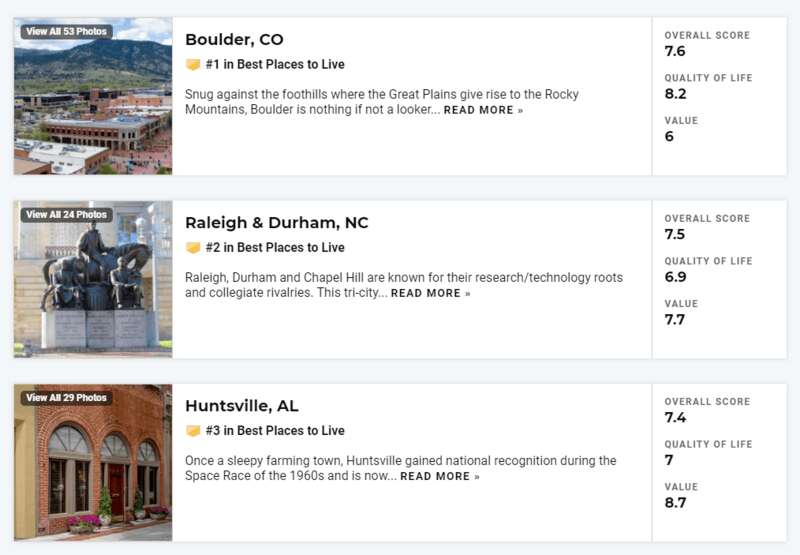Image resolution: width=800 pixels, height=555 pixels.
Task: Click the gold badge icon beside #2 ranking
Action: click(x=193, y=248)
